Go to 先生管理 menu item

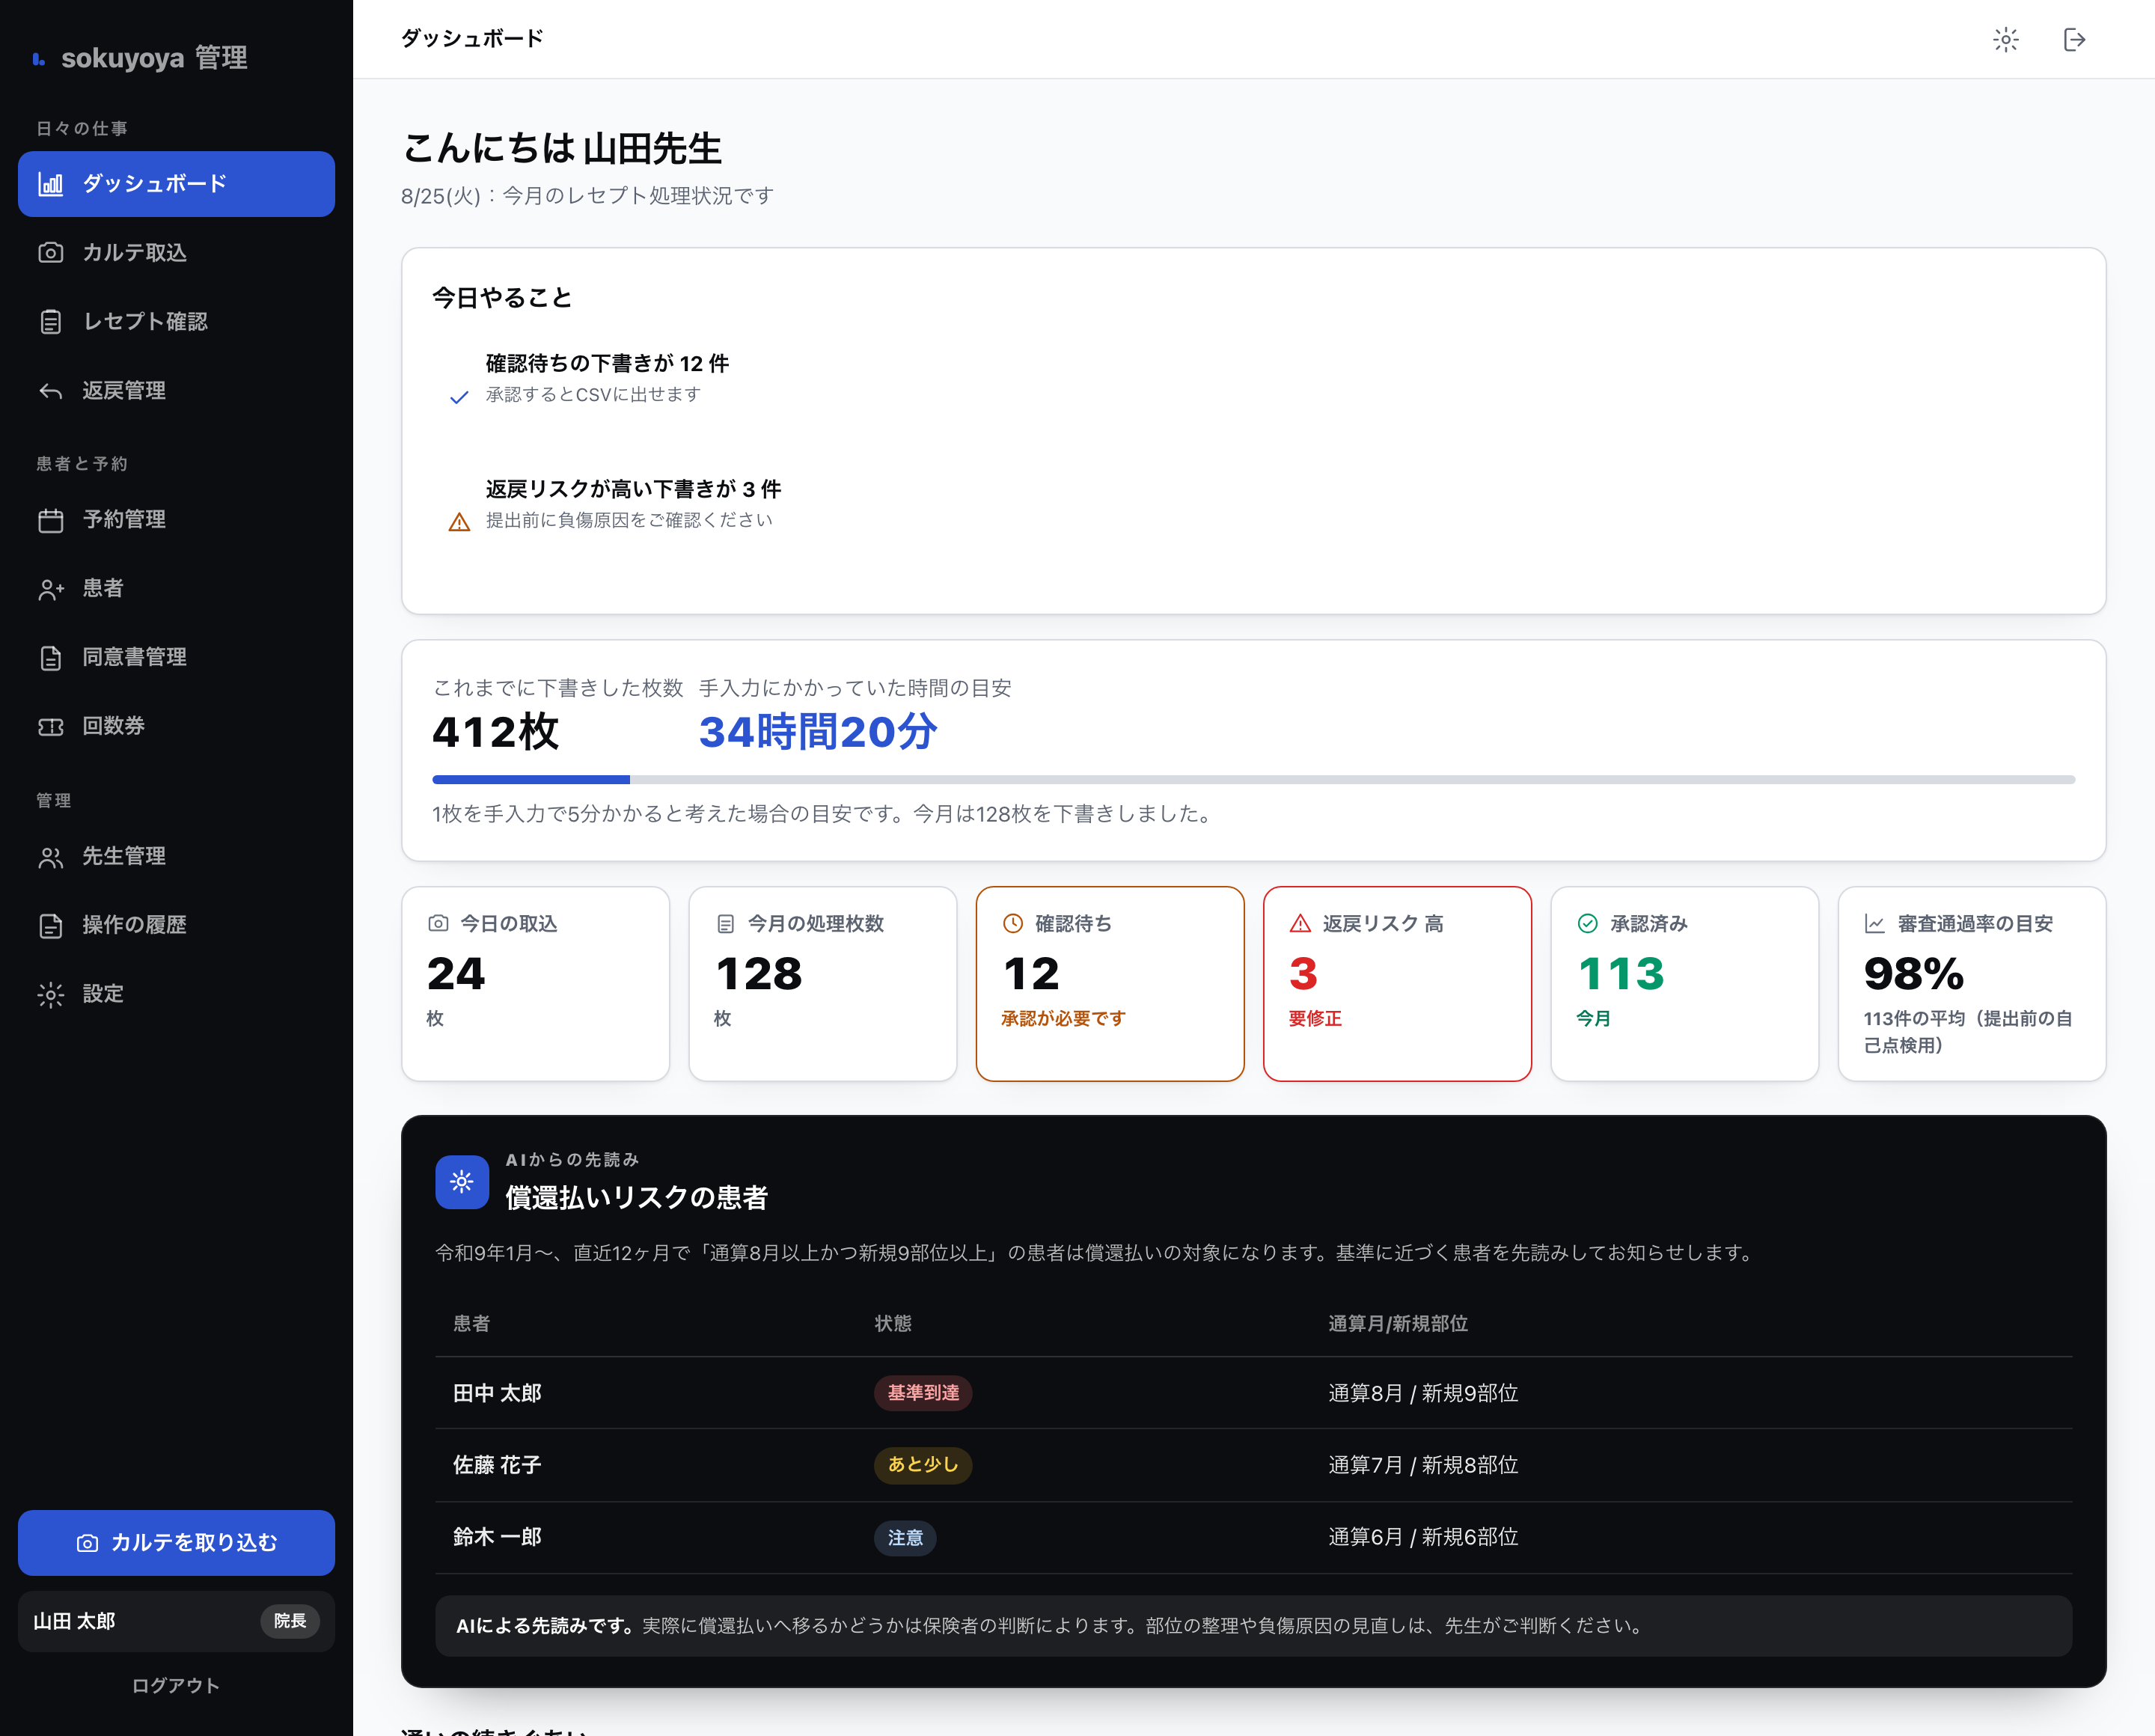[176, 857]
